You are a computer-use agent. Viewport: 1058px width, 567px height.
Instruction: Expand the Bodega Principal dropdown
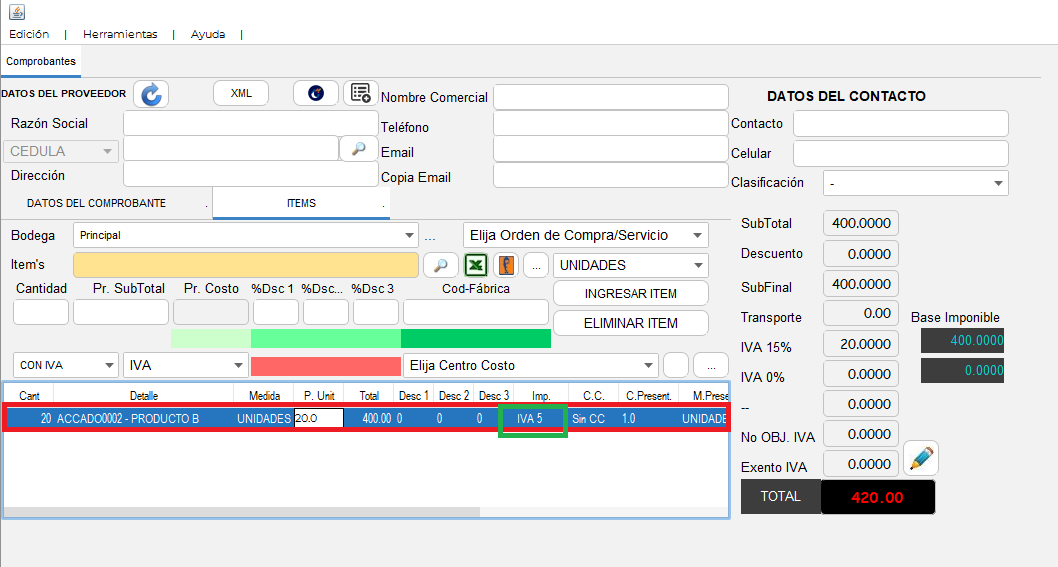[246, 235]
